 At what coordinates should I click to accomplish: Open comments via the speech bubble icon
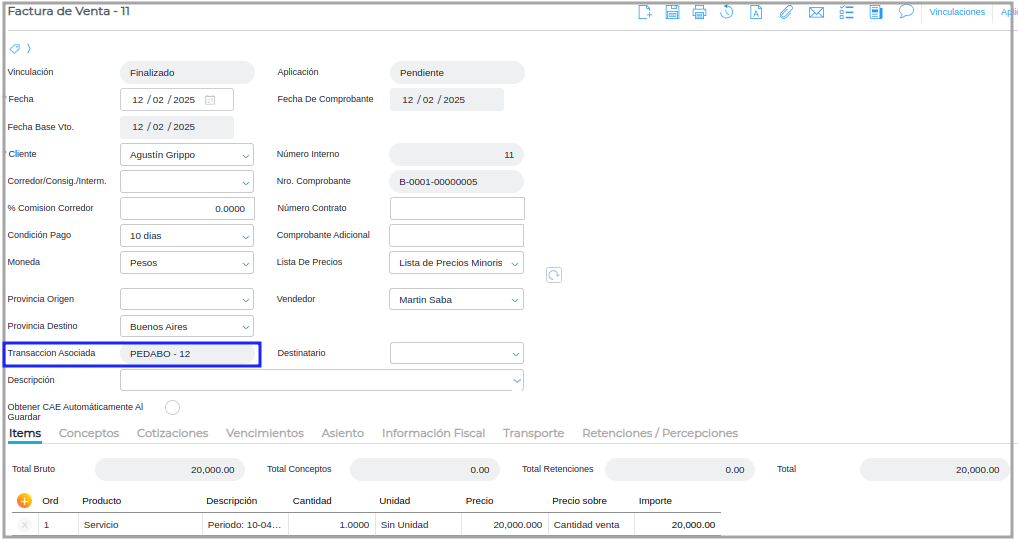[906, 12]
